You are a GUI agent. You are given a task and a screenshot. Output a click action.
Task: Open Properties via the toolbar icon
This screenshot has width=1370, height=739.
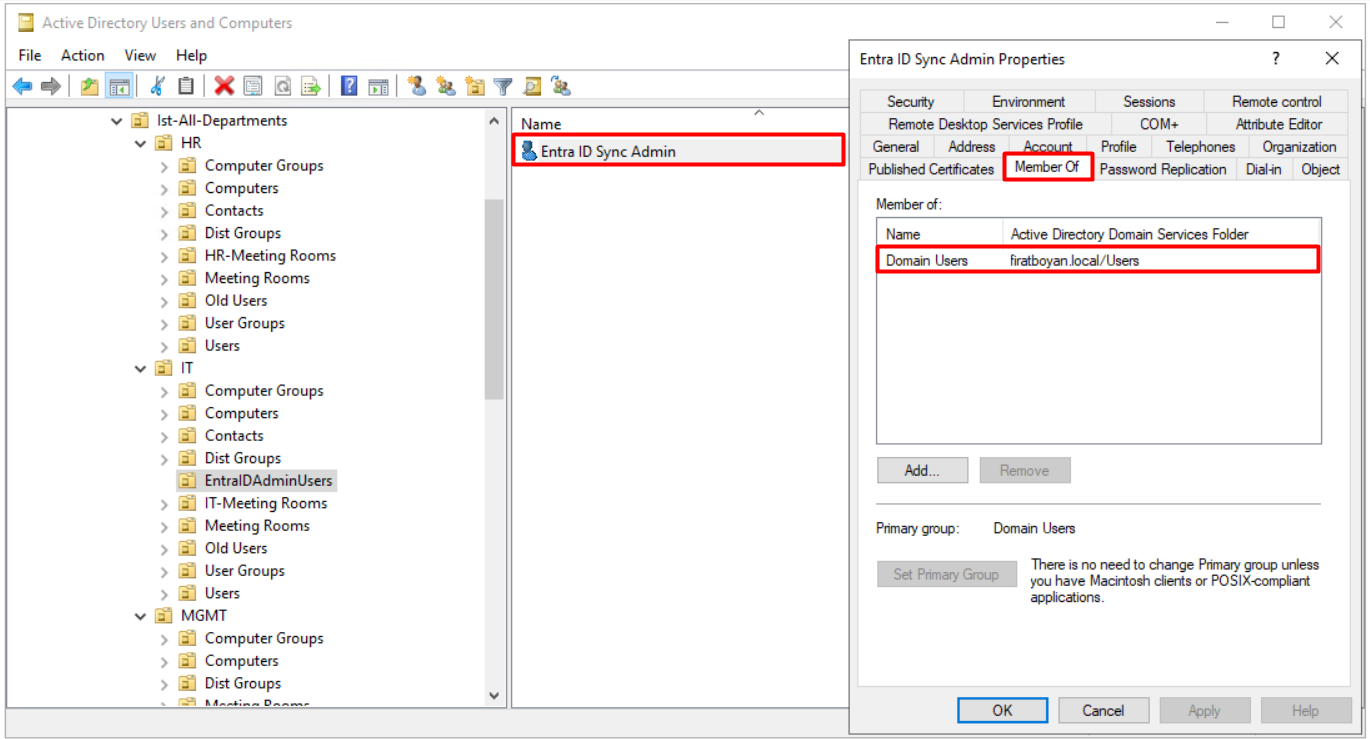[x=253, y=87]
